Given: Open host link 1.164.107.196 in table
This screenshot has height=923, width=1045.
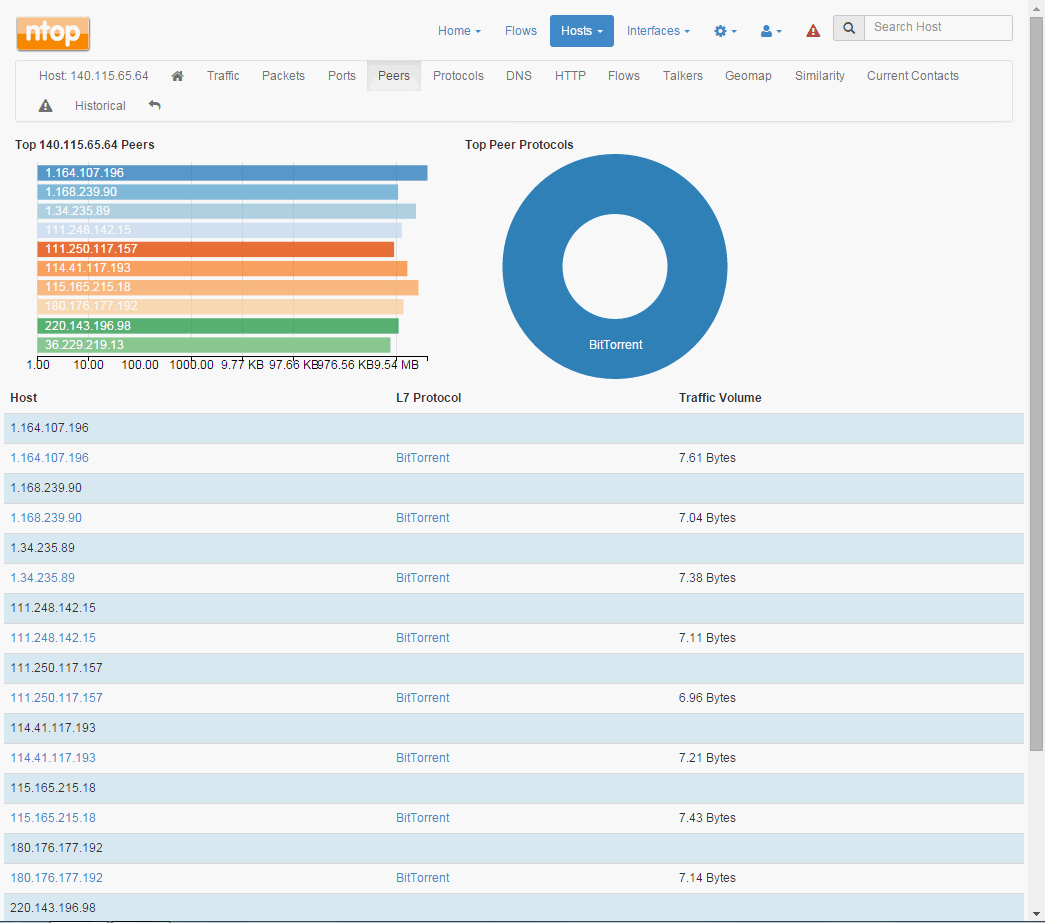Looking at the screenshot, I should (49, 458).
